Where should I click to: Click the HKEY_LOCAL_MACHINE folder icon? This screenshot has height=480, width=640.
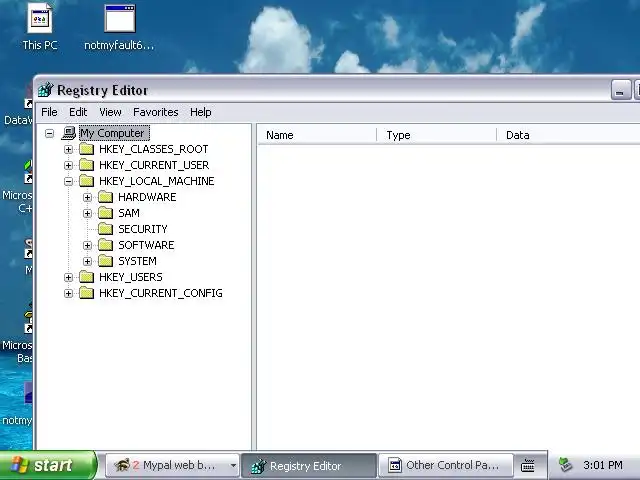tap(87, 181)
